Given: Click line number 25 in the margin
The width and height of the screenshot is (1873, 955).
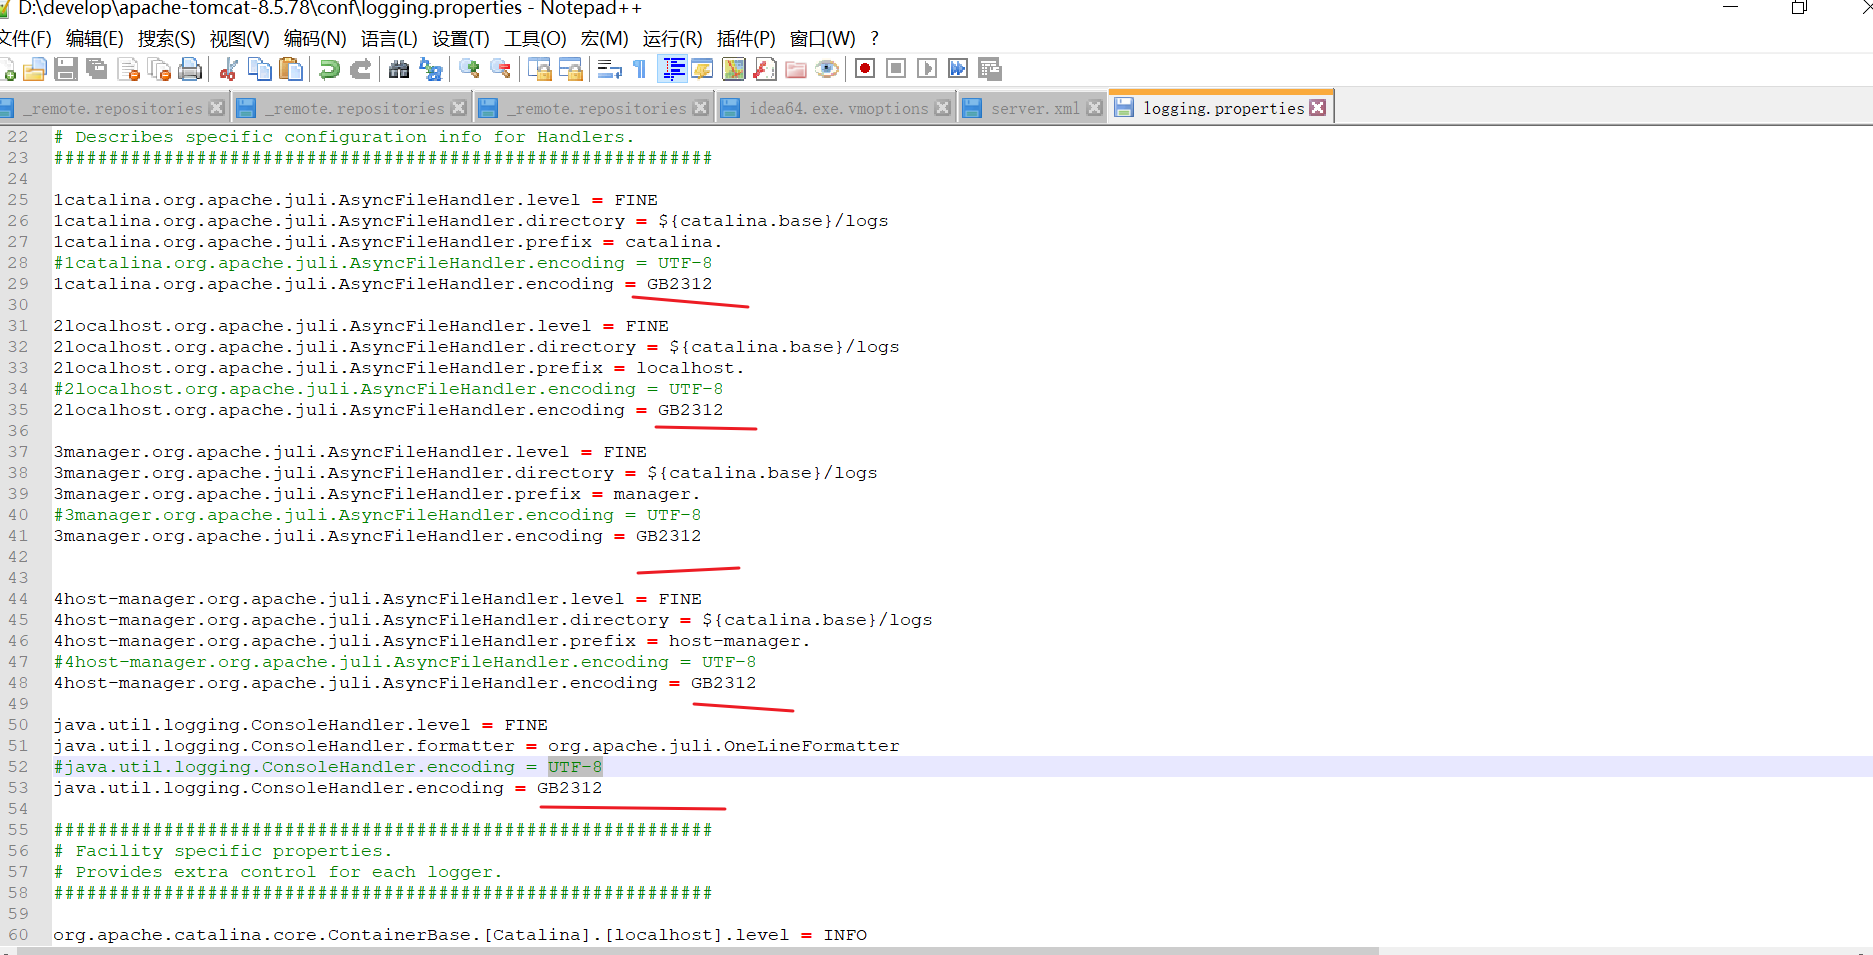Looking at the screenshot, I should [18, 200].
